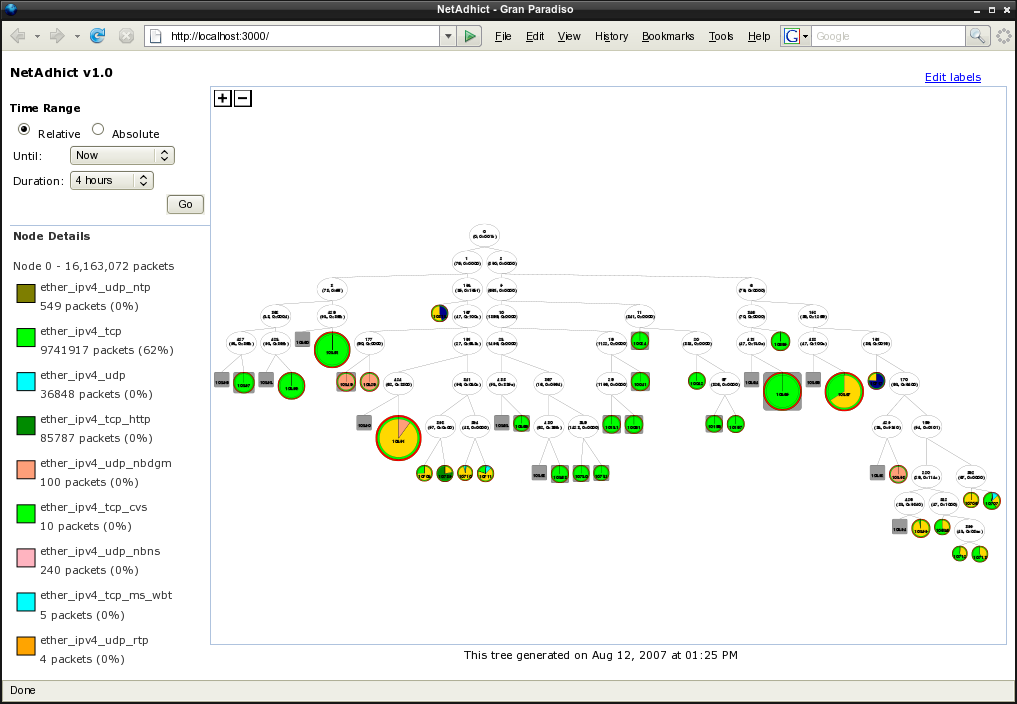Click the search magnifier icon
Image resolution: width=1017 pixels, height=704 pixels.
pyautogui.click(x=977, y=36)
